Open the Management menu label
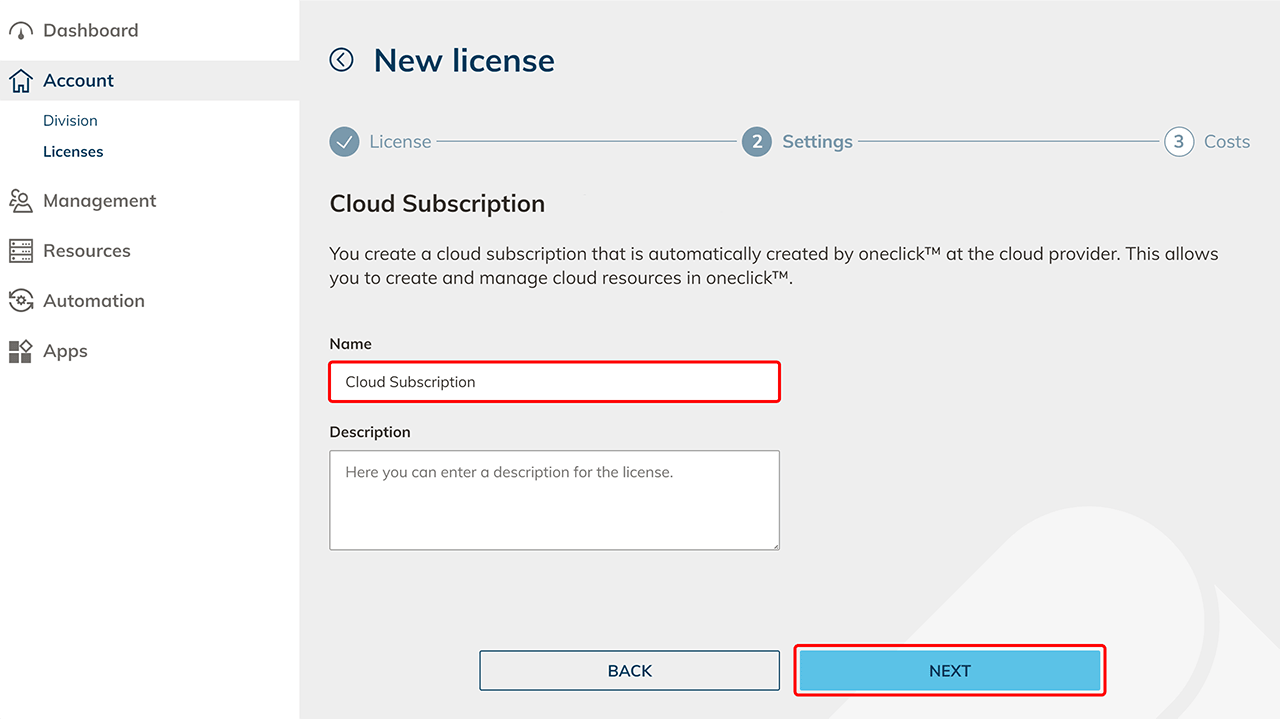 coord(99,201)
